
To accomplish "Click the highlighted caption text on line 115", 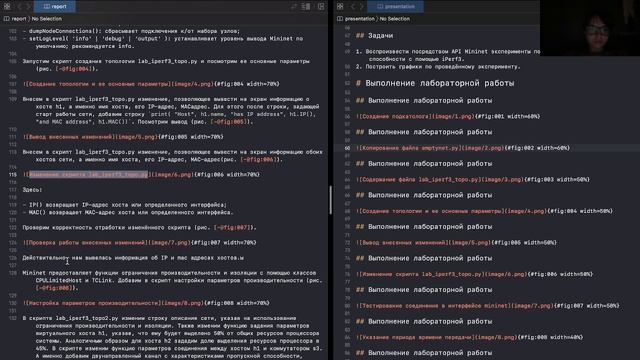I will pos(89,174).
